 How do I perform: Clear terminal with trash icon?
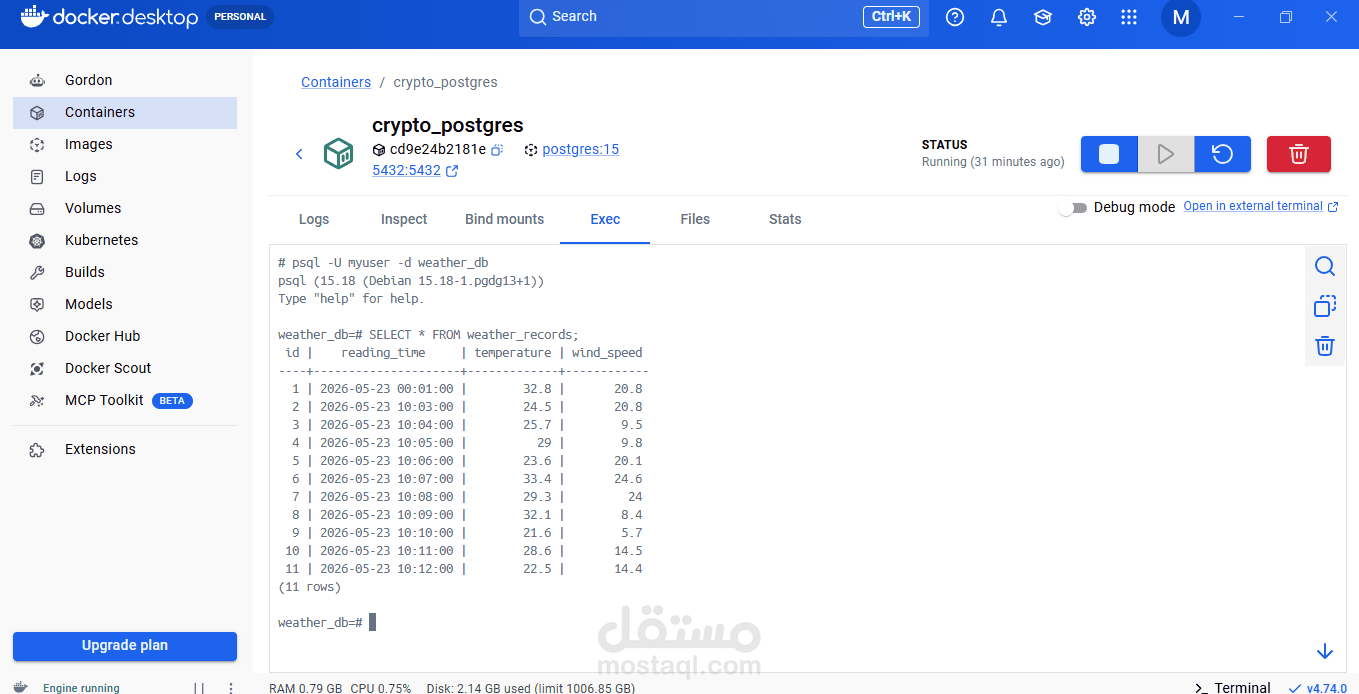point(1325,346)
